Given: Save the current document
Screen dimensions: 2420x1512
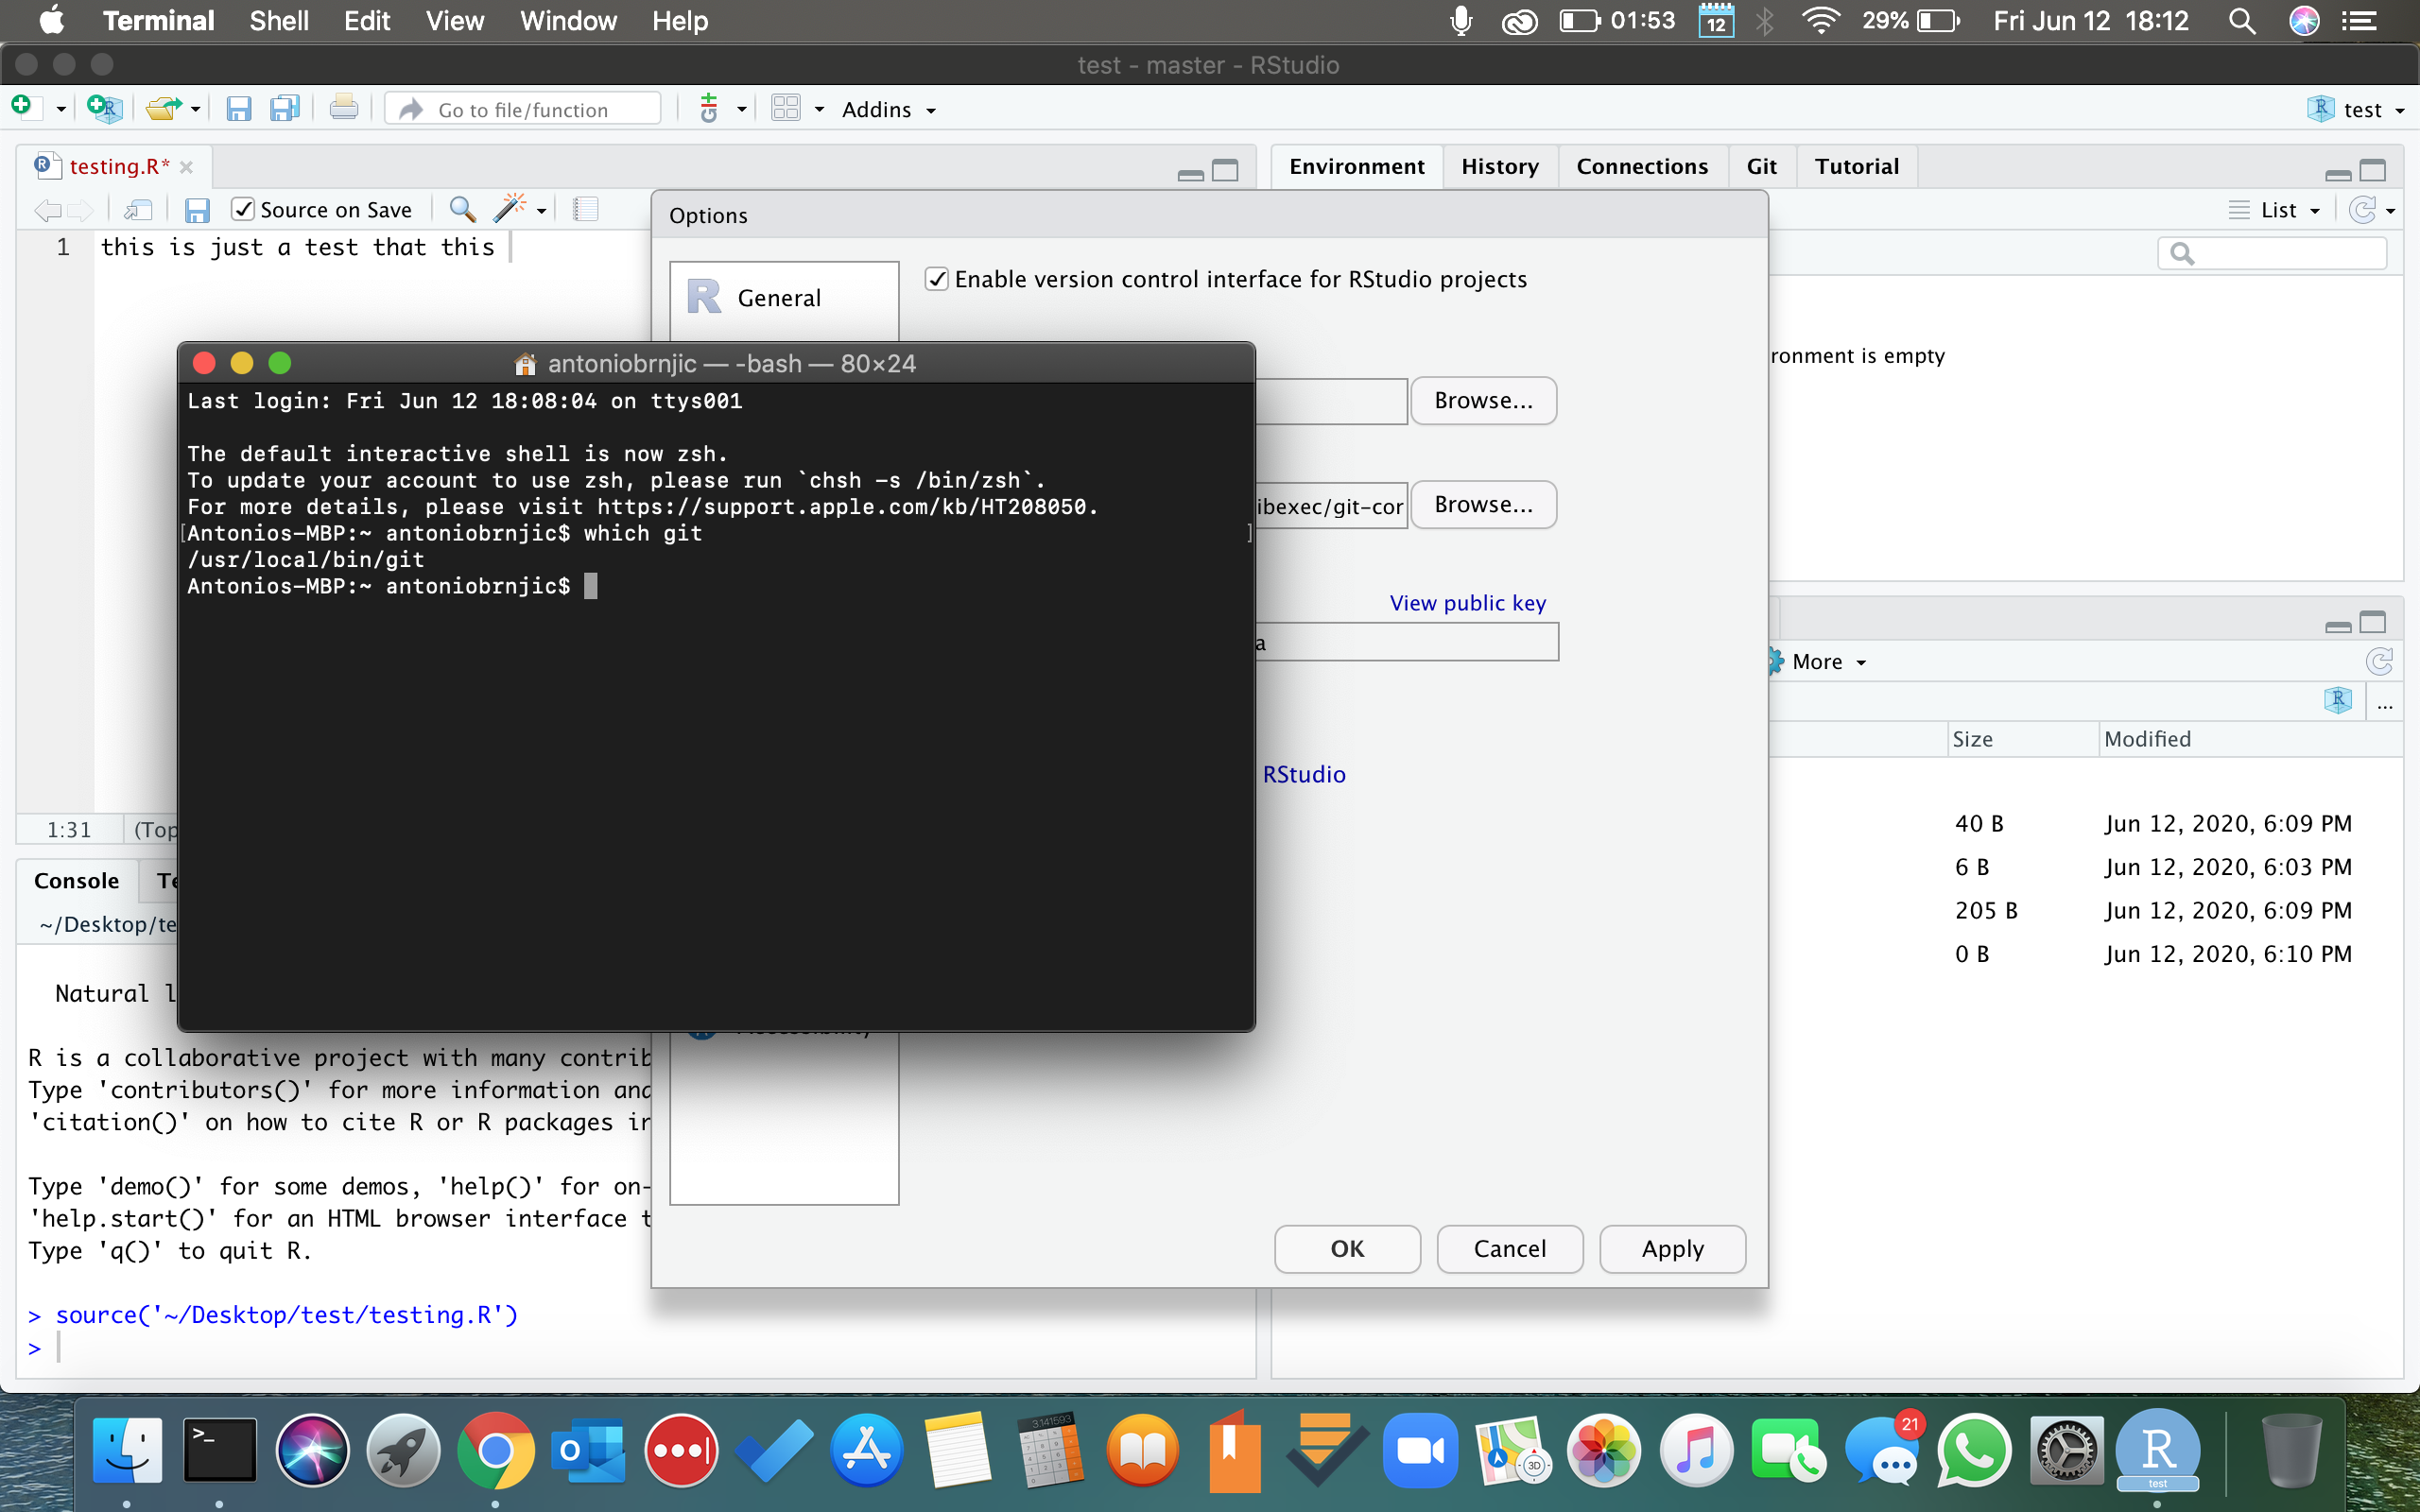Looking at the screenshot, I should click(239, 108).
